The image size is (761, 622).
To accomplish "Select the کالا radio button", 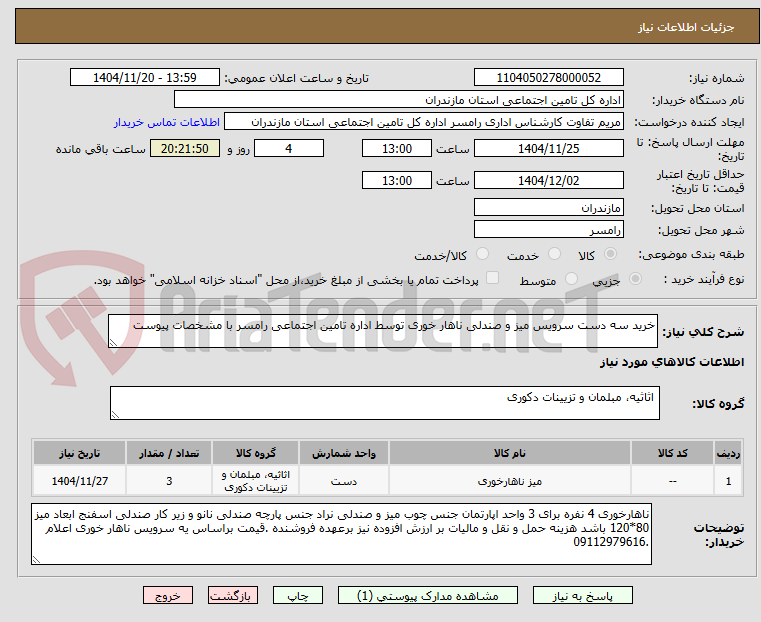I will point(611,254).
